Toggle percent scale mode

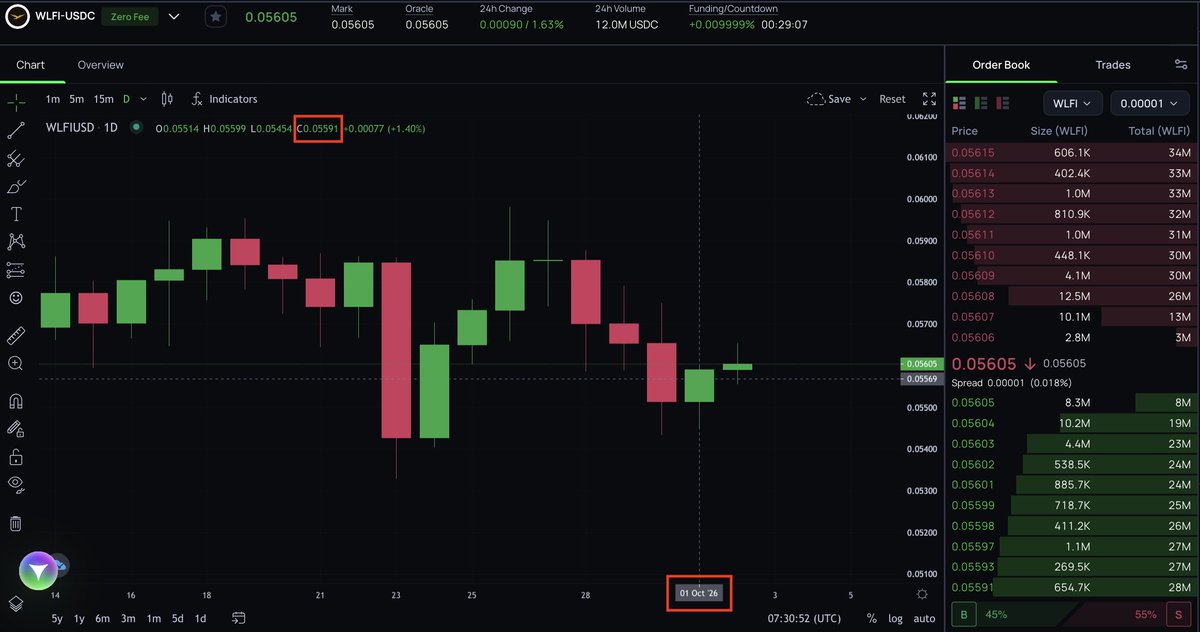872,619
